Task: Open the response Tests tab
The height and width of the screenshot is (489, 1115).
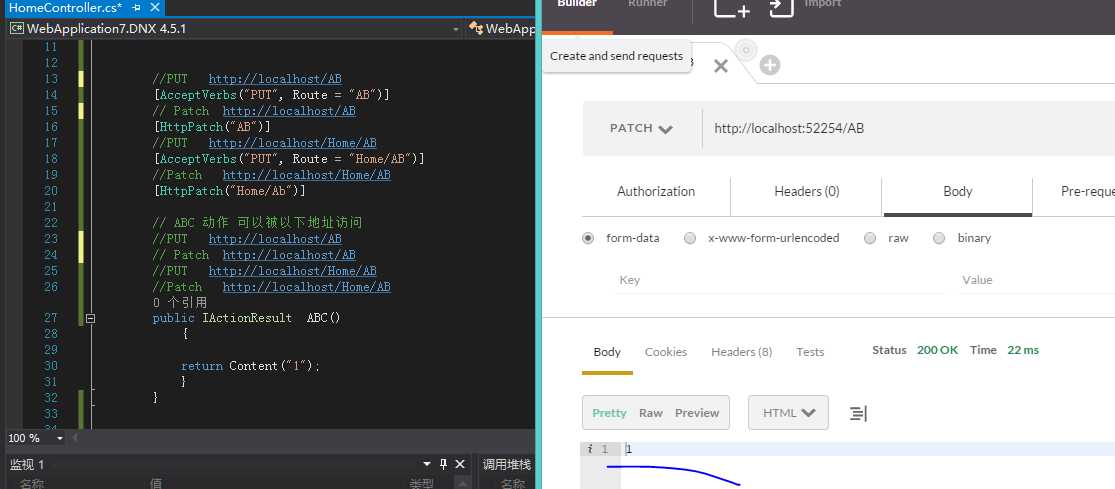Action: (x=810, y=352)
